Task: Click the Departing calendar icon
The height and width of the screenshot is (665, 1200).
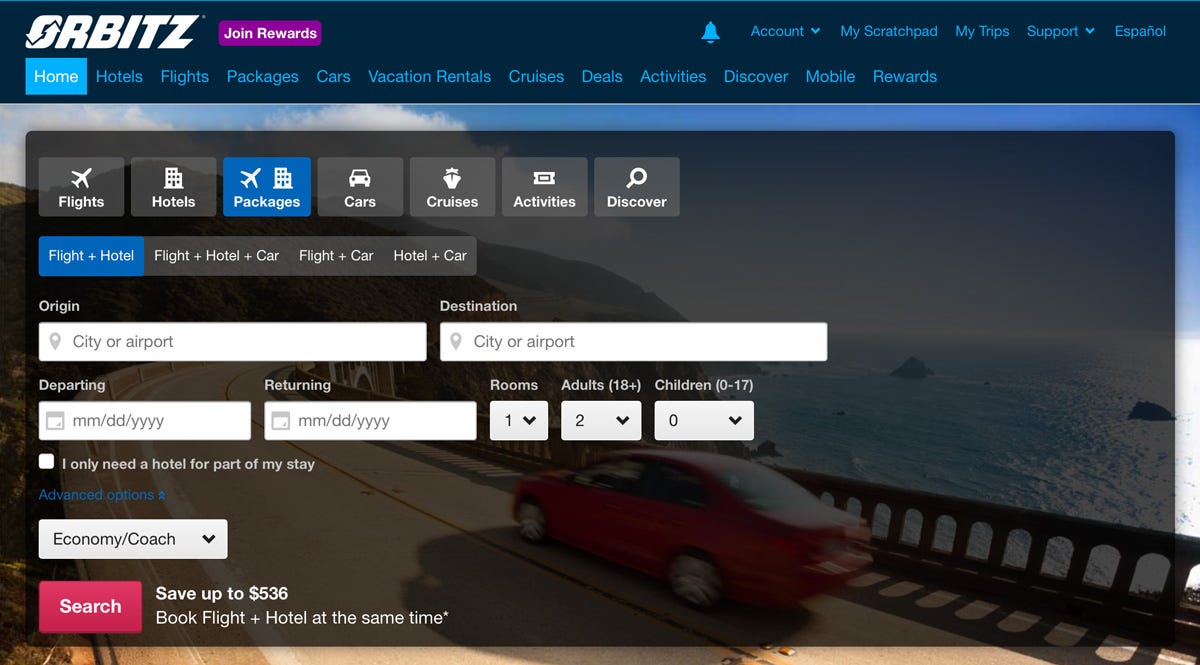Action: click(x=56, y=421)
